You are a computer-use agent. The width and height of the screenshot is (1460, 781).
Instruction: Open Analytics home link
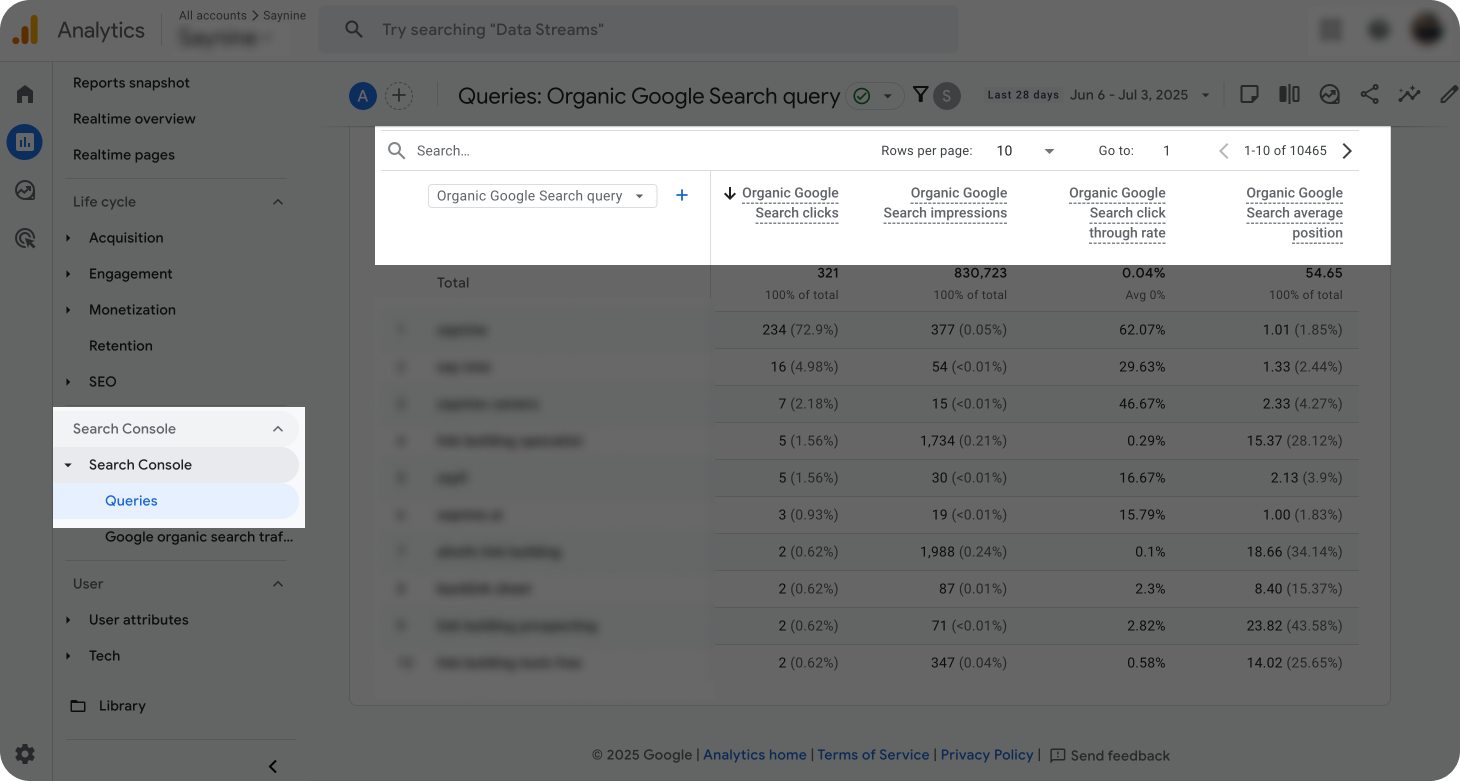[x=755, y=755]
